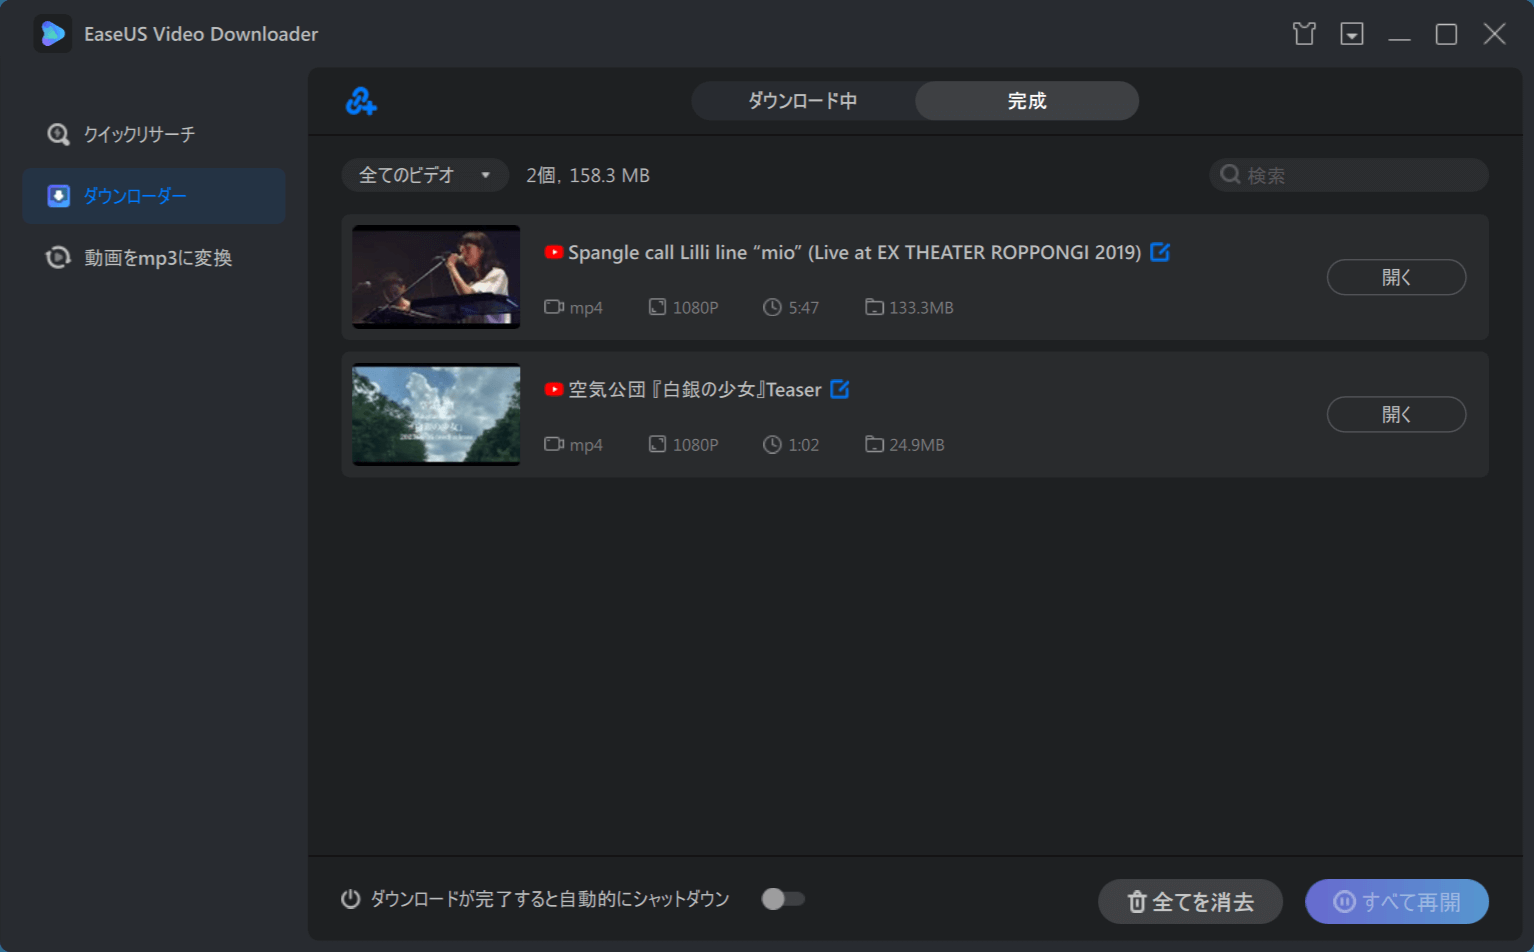Click the EaseUS Video Downloader logo
The image size is (1534, 952).
point(53,34)
